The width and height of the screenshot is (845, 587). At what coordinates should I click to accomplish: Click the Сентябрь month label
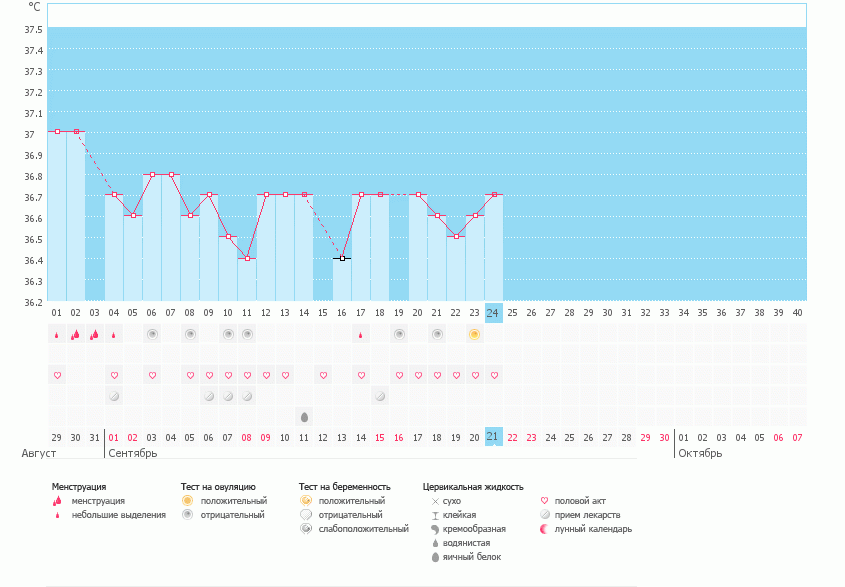[132, 453]
